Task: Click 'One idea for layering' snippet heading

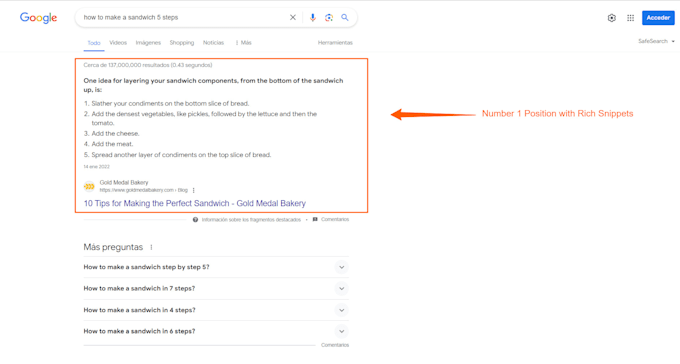Action: point(213,85)
